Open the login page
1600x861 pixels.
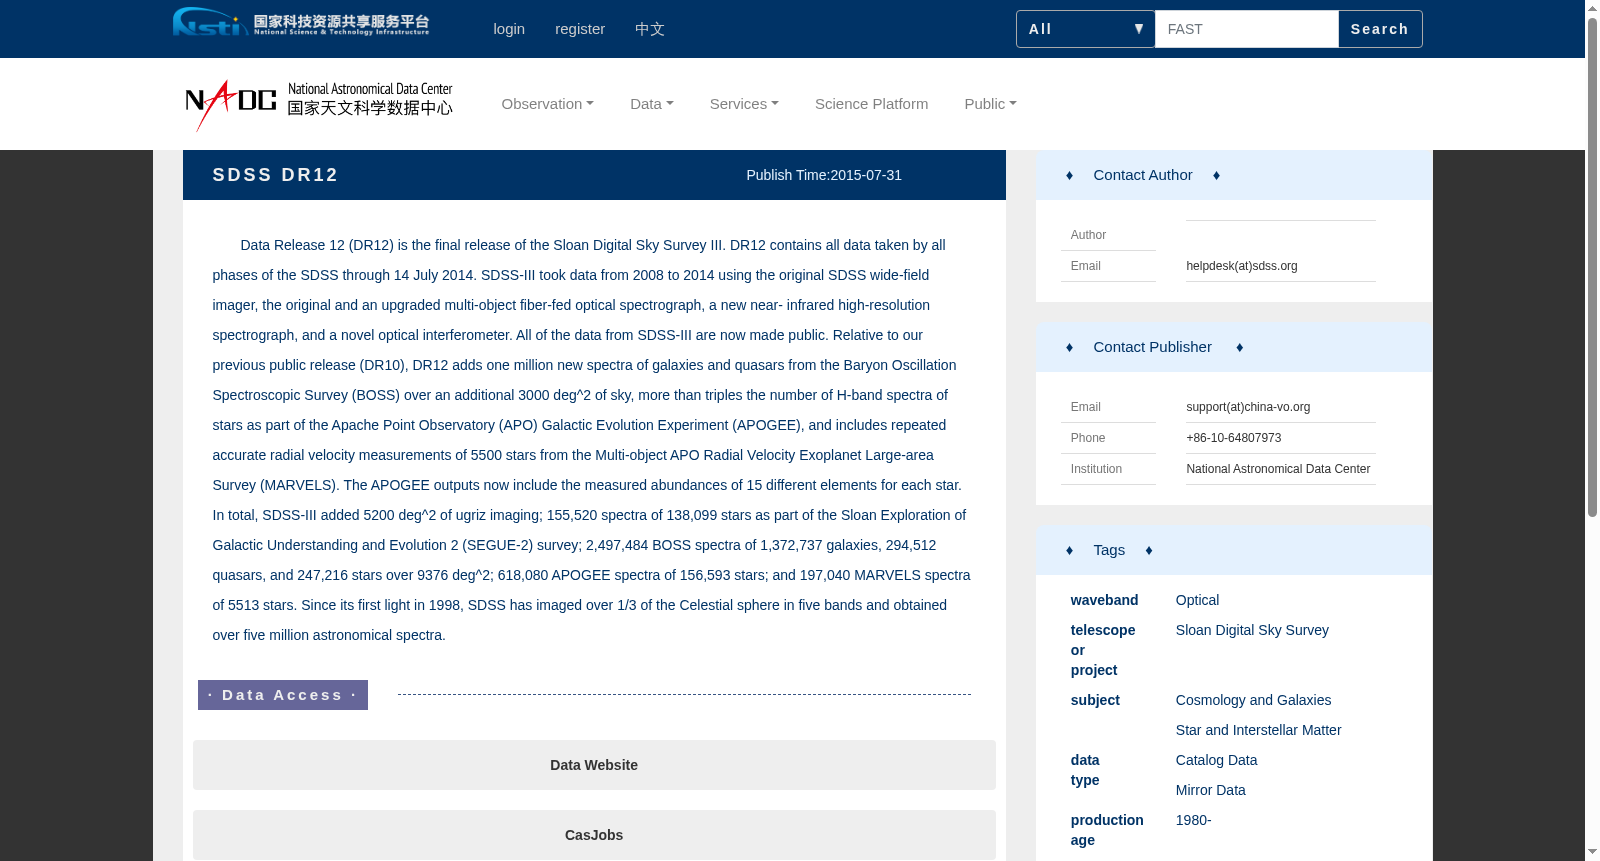click(x=509, y=29)
